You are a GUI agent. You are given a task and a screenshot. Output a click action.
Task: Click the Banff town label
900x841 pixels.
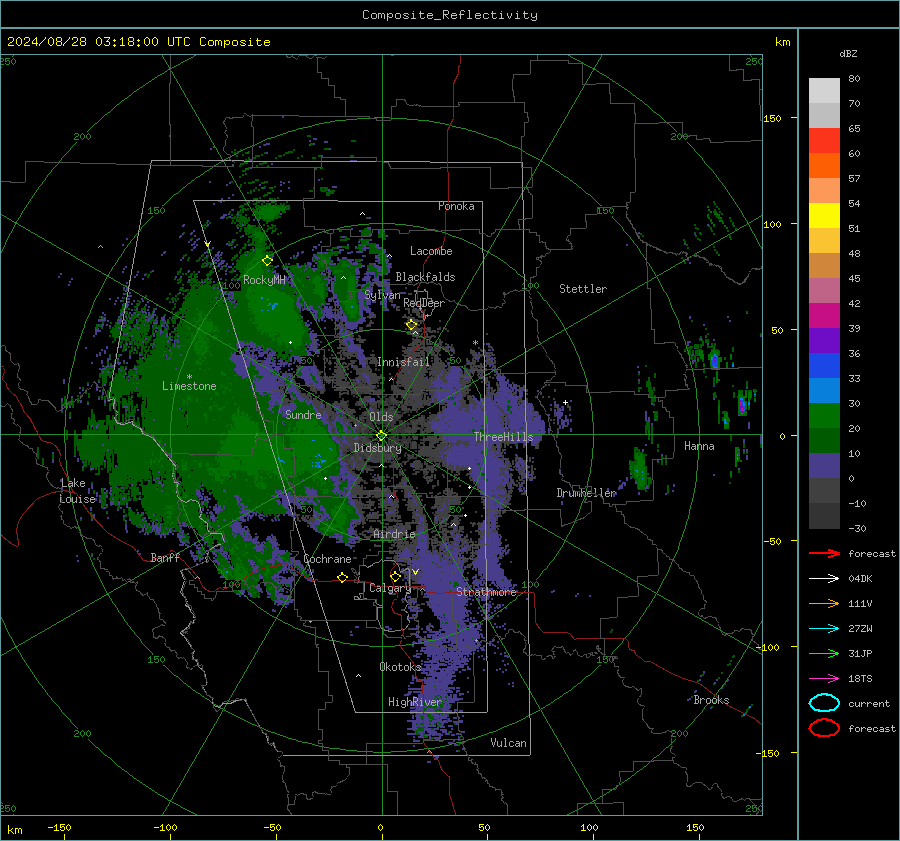coord(165,558)
